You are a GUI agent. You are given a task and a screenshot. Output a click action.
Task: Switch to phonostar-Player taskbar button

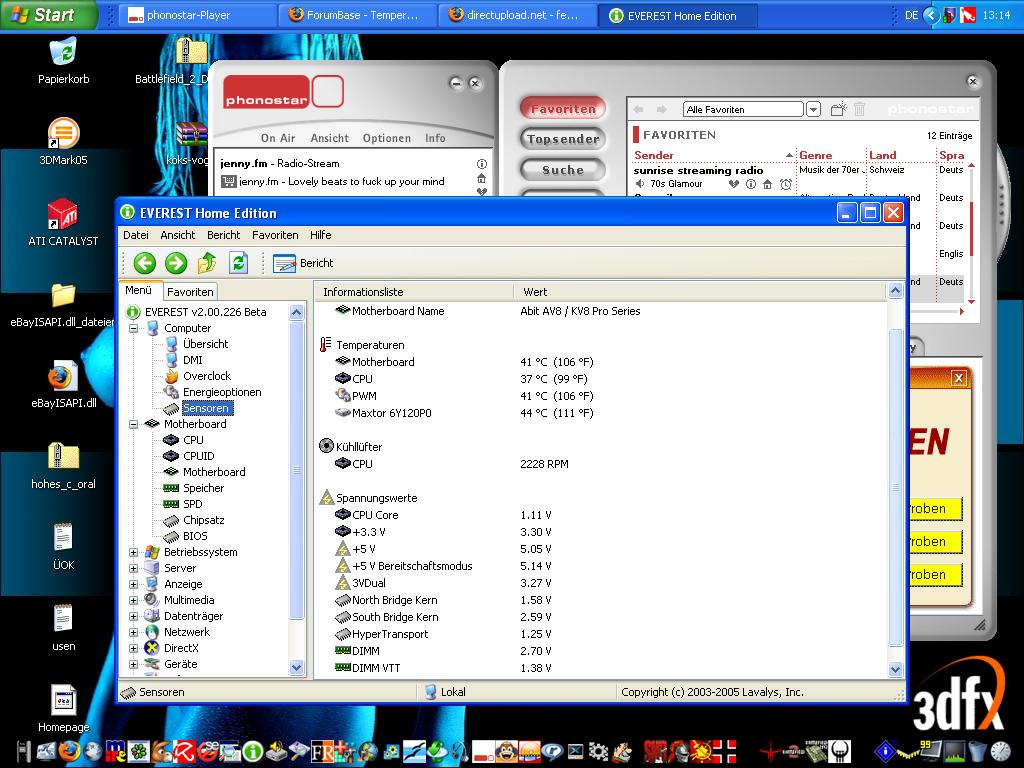pos(197,15)
